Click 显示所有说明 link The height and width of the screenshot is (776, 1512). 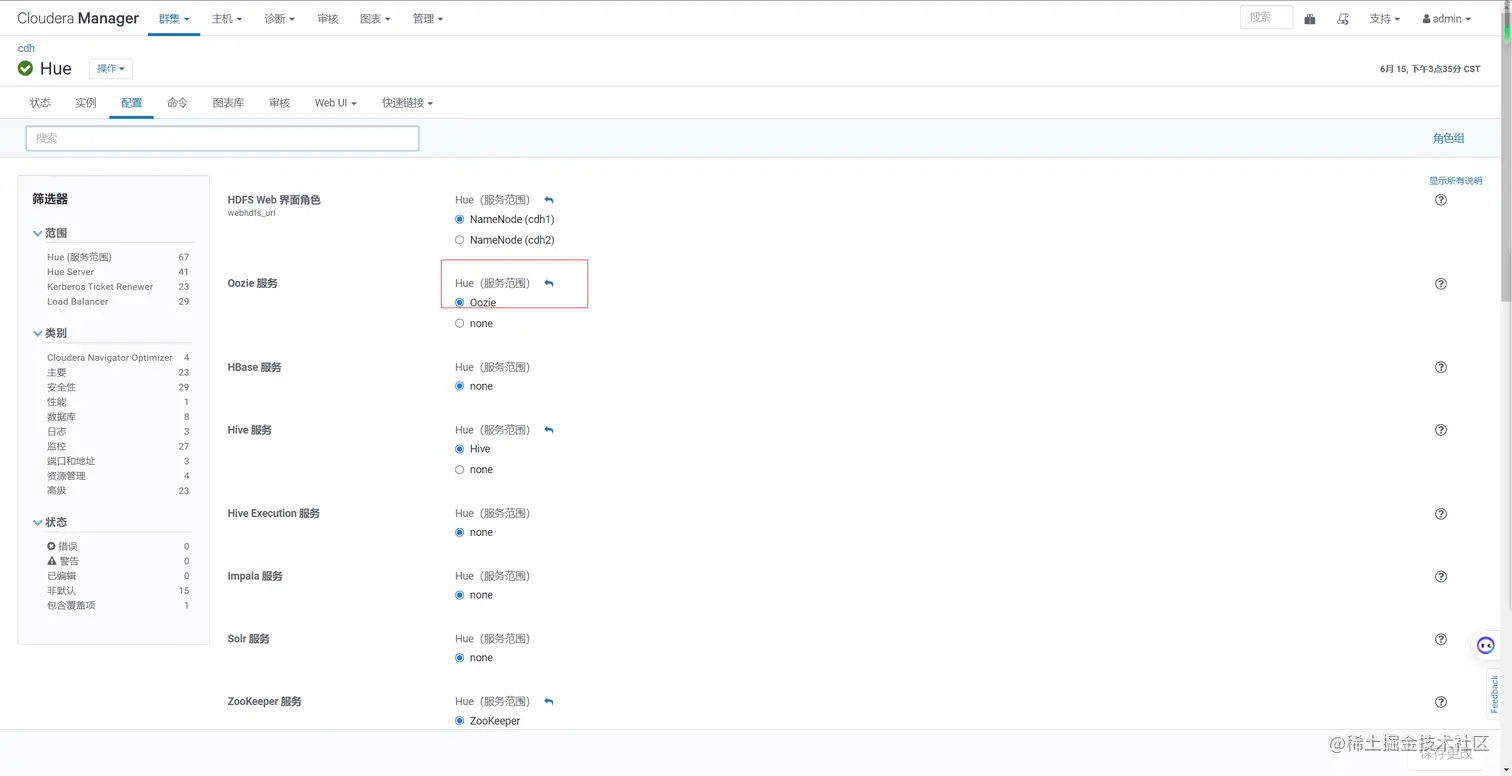pos(1455,181)
